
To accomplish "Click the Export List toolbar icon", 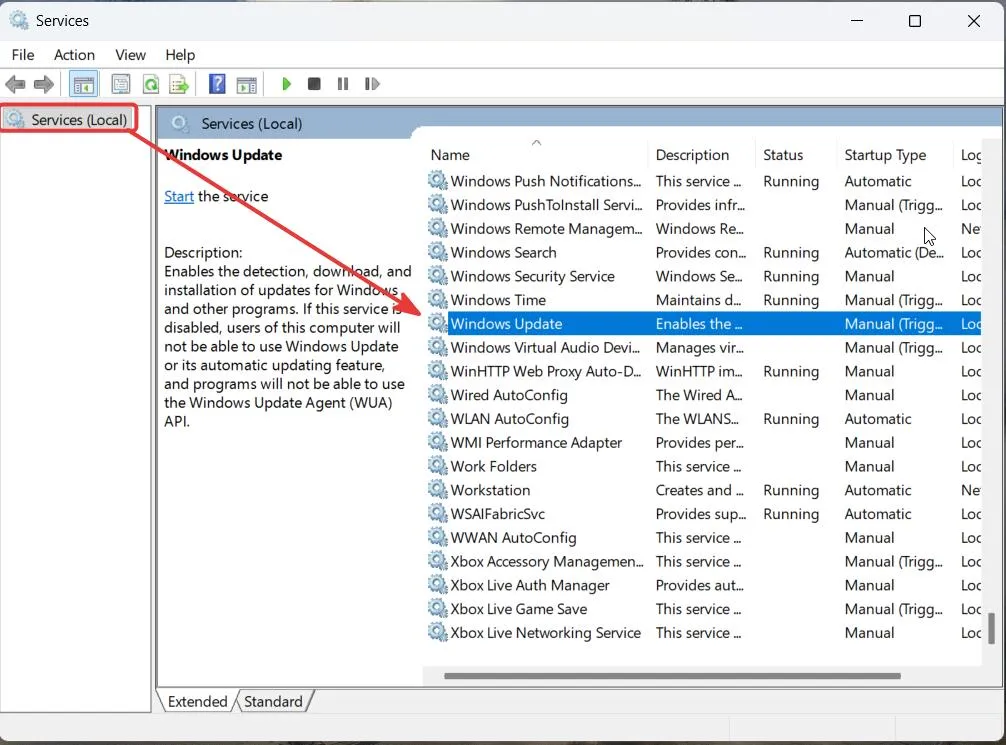I will click(x=179, y=84).
